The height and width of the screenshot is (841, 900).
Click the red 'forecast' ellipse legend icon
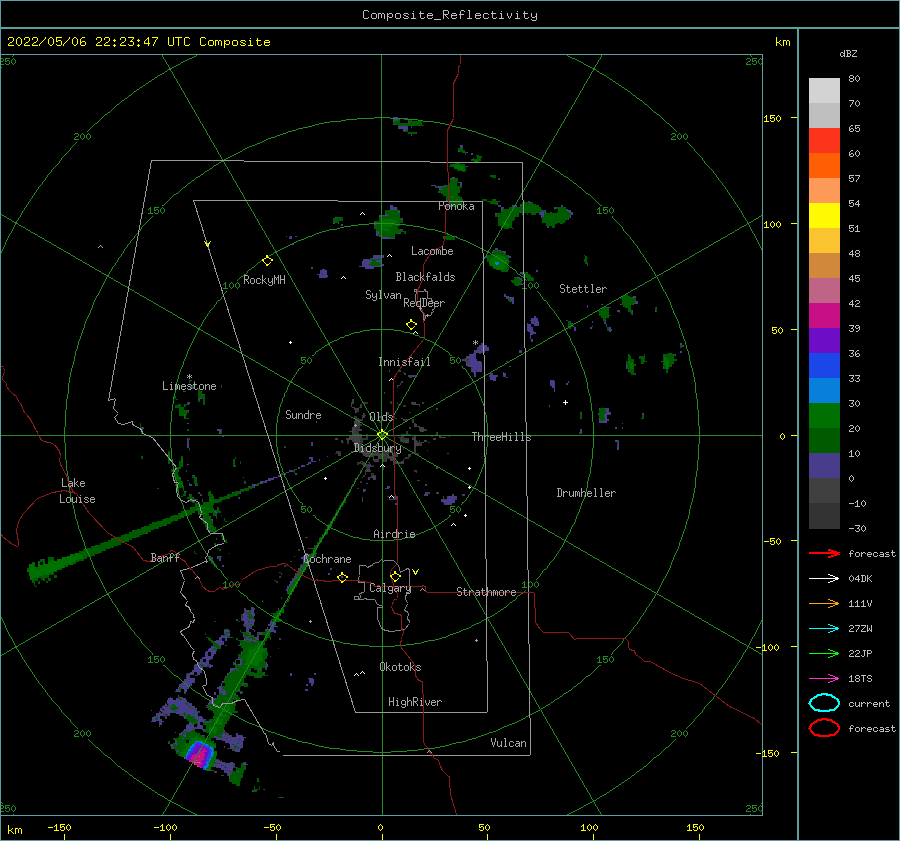824,728
